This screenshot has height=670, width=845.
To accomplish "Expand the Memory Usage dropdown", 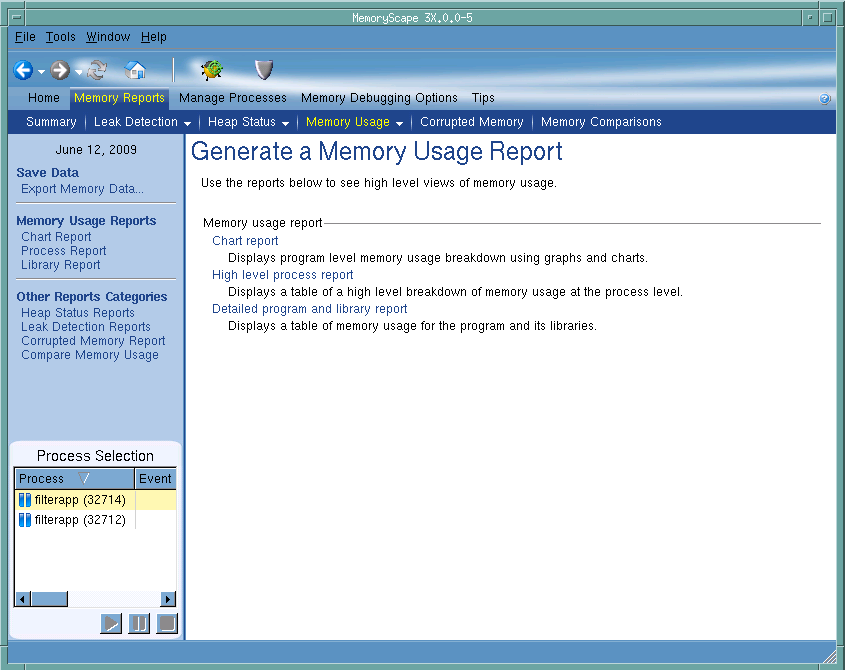I will (x=399, y=123).
